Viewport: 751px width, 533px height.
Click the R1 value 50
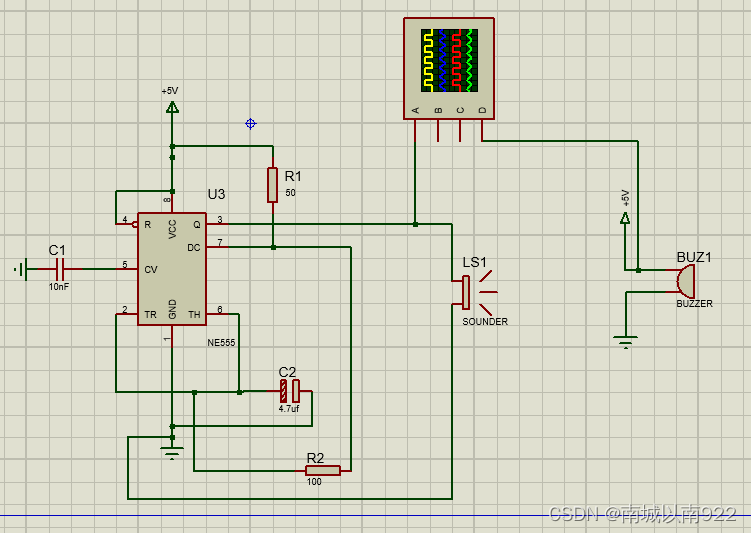(290, 193)
